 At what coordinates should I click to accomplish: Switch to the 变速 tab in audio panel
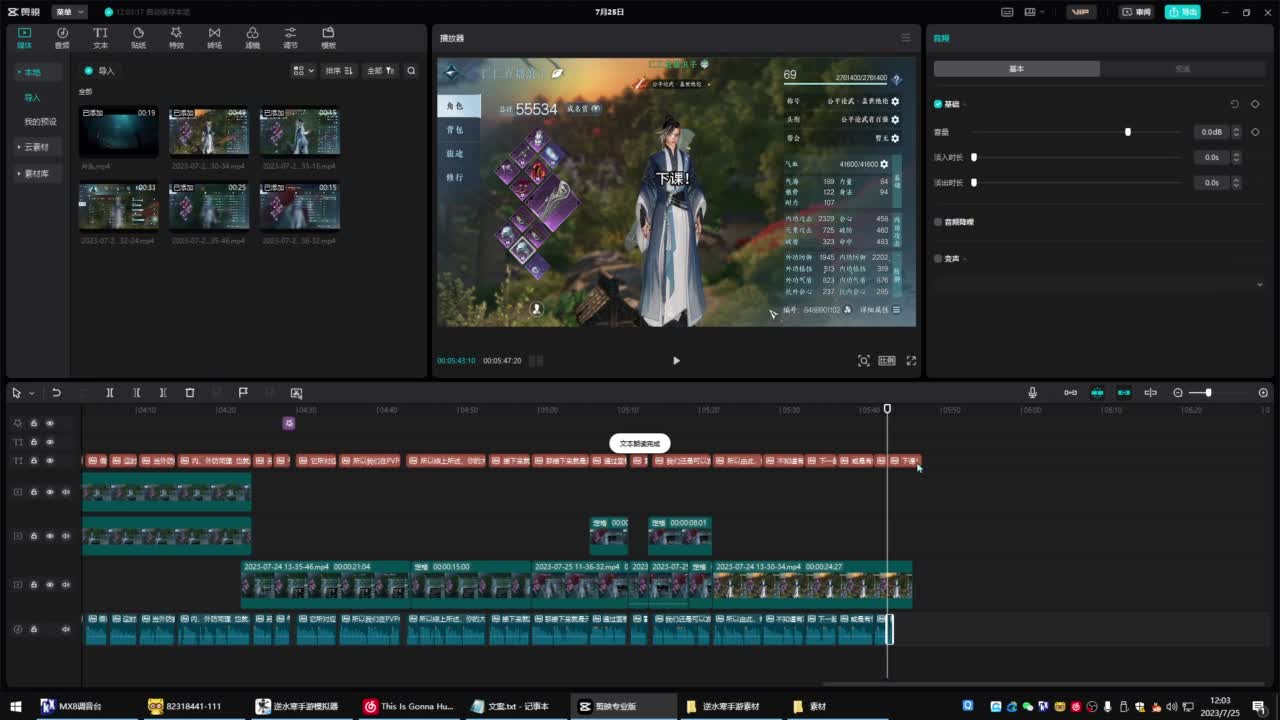tap(1183, 69)
